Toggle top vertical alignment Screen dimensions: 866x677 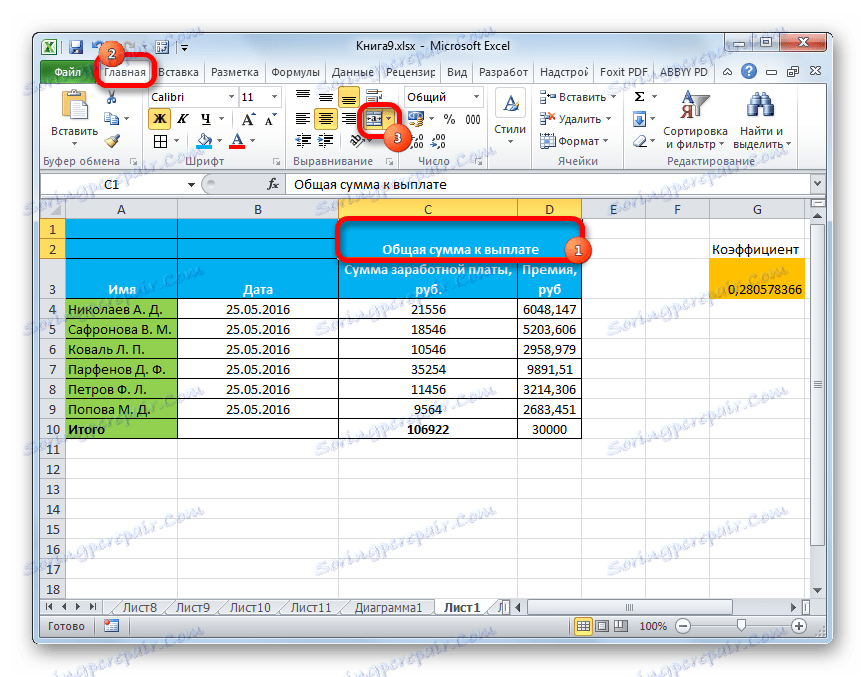(x=303, y=97)
